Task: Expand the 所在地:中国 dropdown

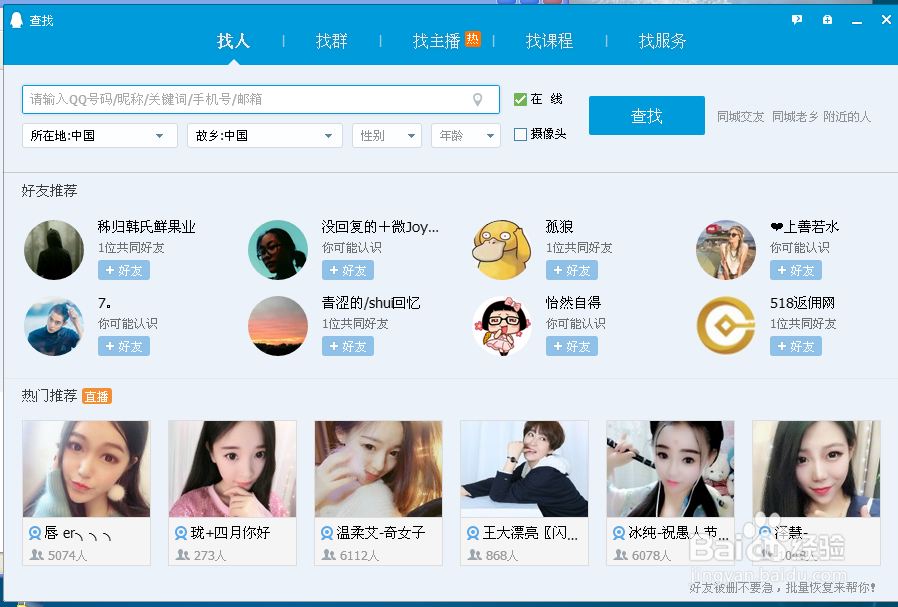Action: click(100, 136)
